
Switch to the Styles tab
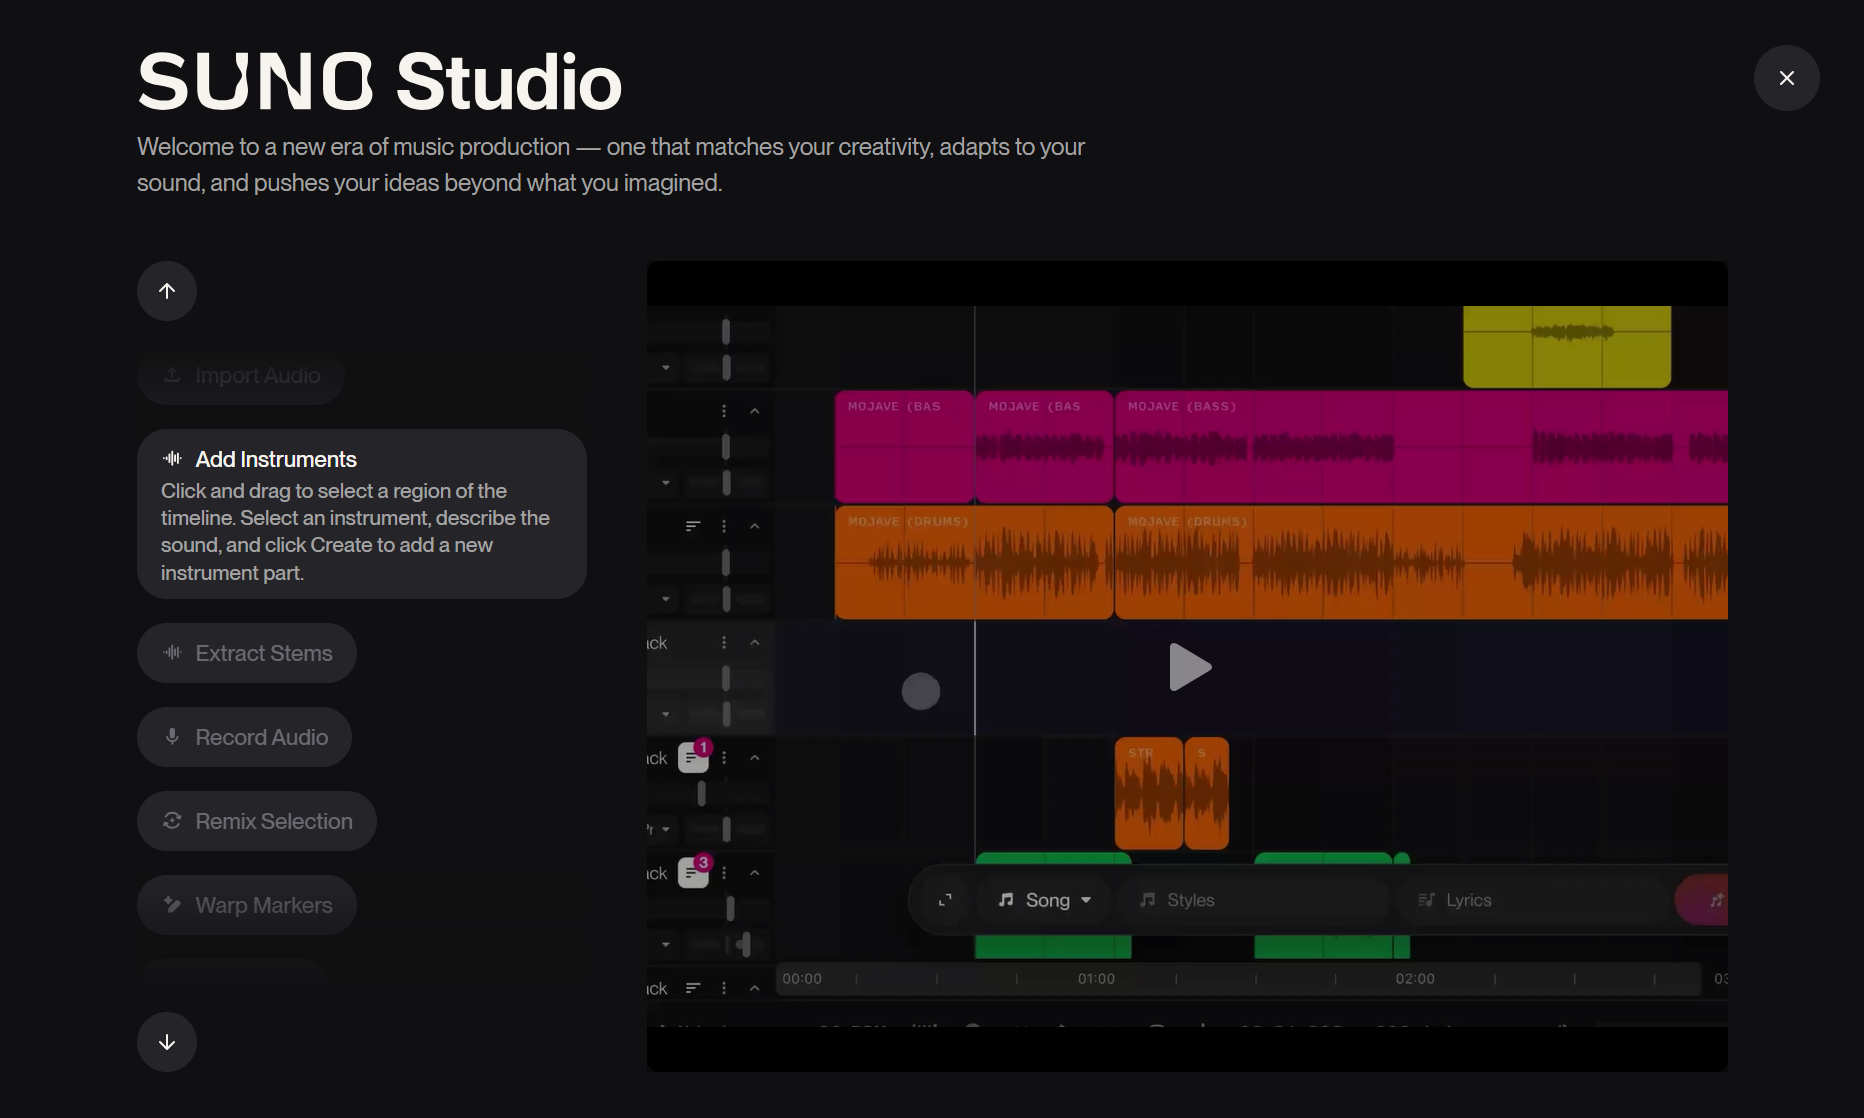pyautogui.click(x=1193, y=899)
